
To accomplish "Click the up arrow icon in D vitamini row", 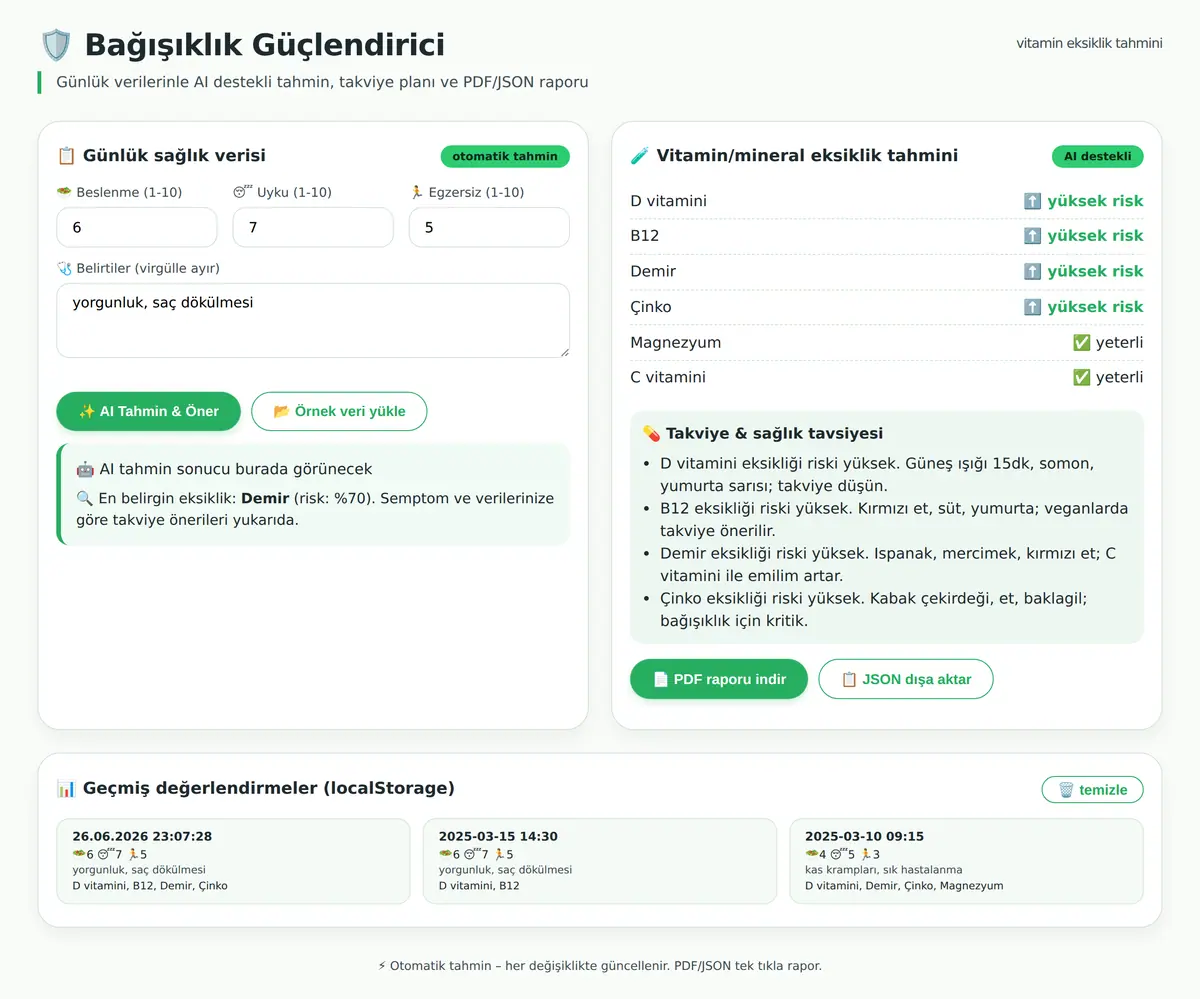I will pos(1033,201).
